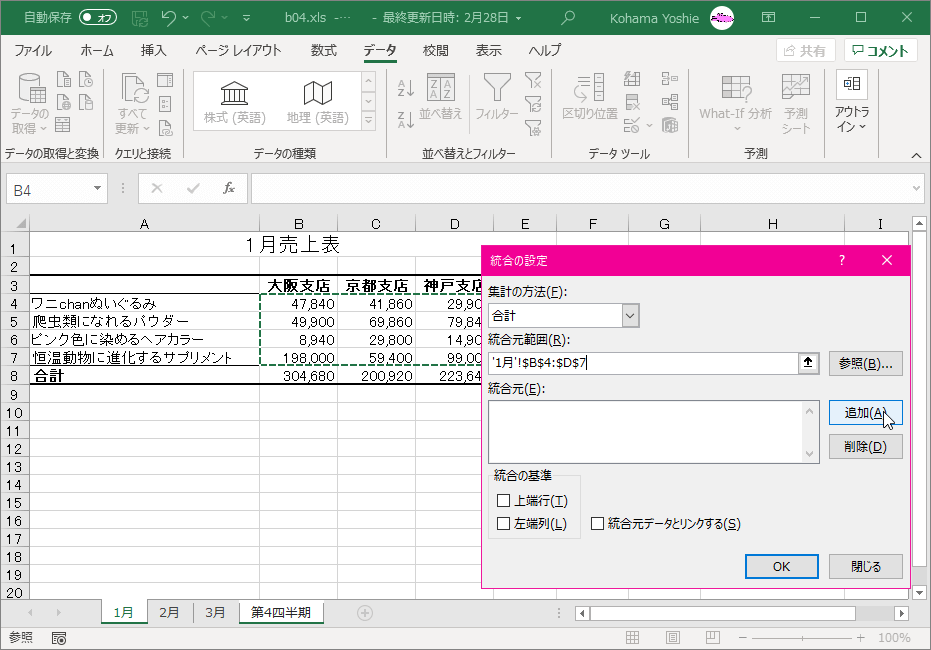Click the zoom slider in status bar
The width and height of the screenshot is (931, 650).
tap(802, 638)
